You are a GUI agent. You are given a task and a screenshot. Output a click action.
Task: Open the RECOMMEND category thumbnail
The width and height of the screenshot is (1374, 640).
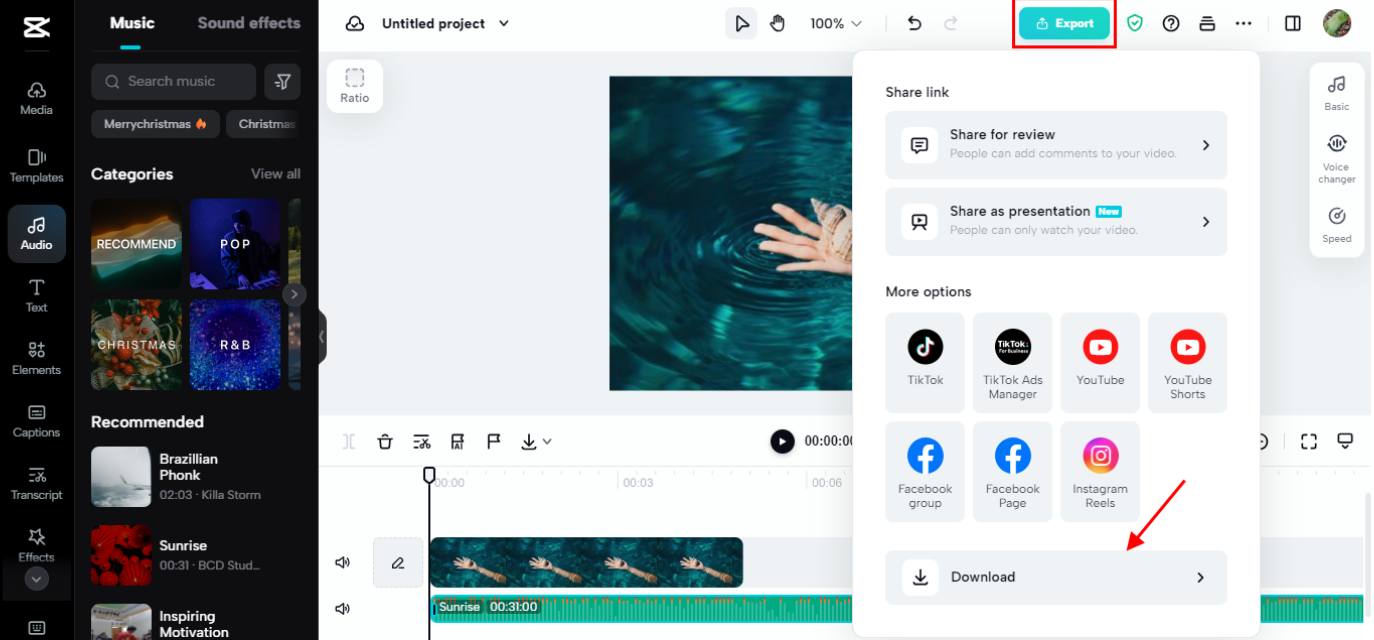(136, 244)
